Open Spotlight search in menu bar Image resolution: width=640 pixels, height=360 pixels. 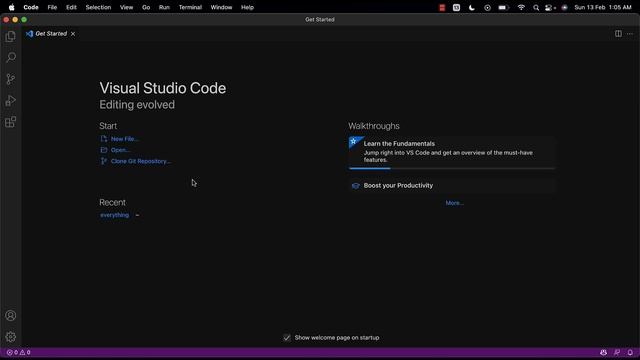536,7
